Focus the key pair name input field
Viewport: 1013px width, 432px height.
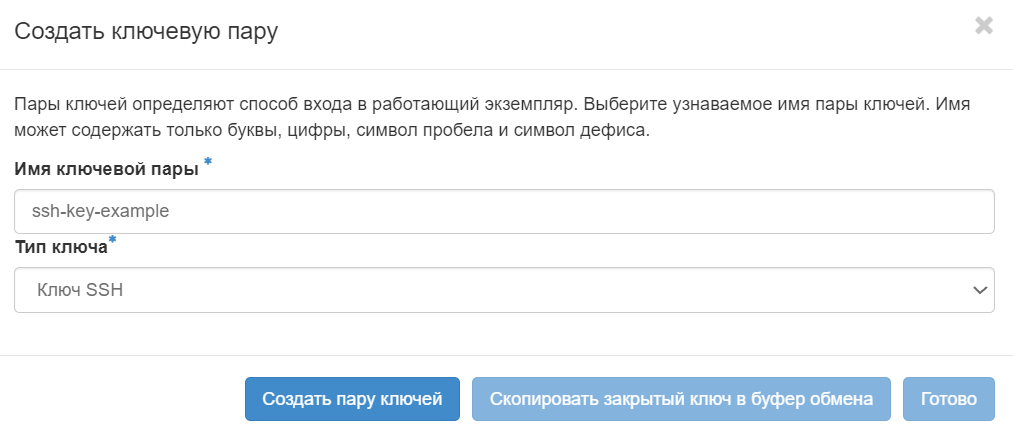pyautogui.click(x=504, y=212)
